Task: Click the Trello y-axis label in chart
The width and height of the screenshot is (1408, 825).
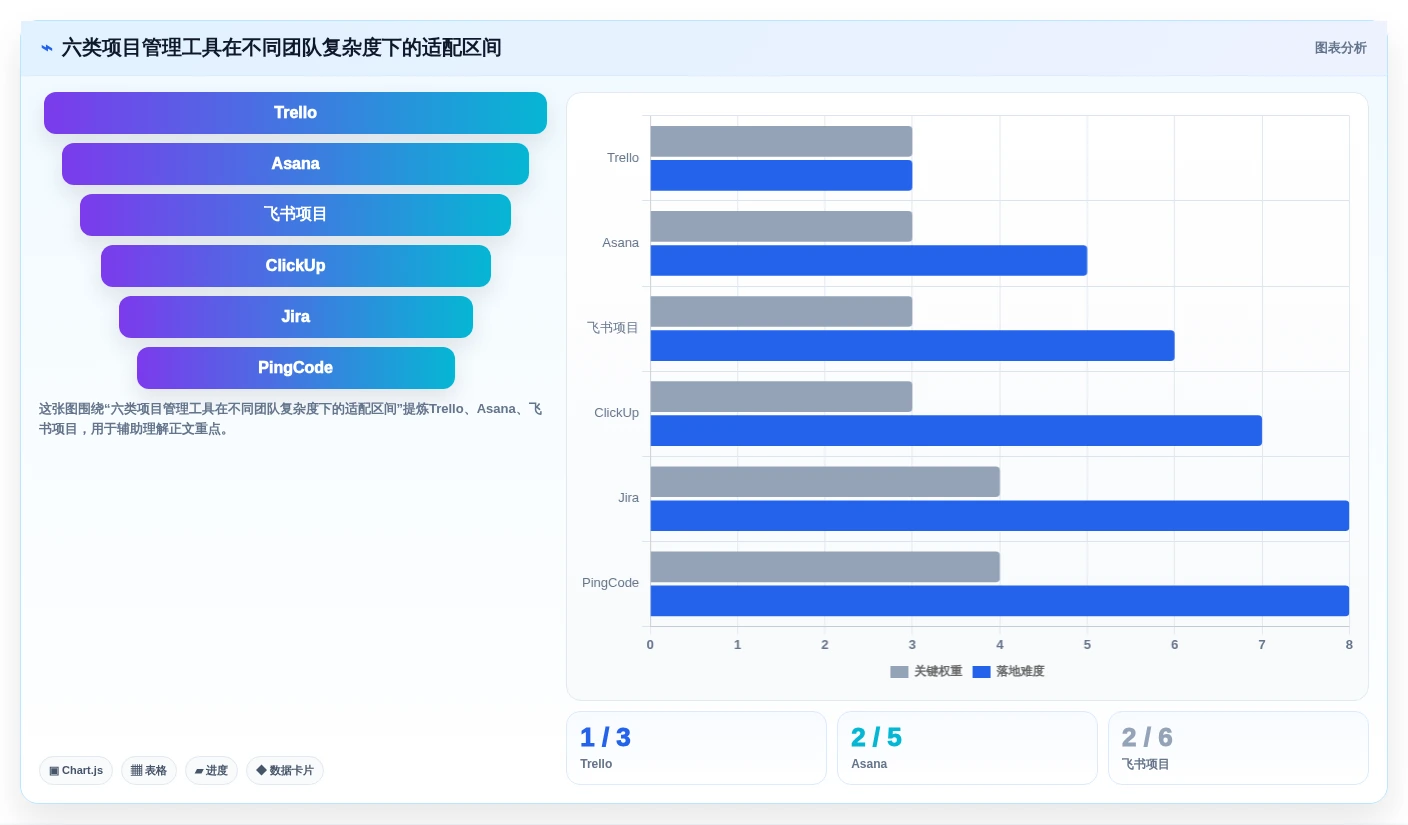Action: (622, 158)
